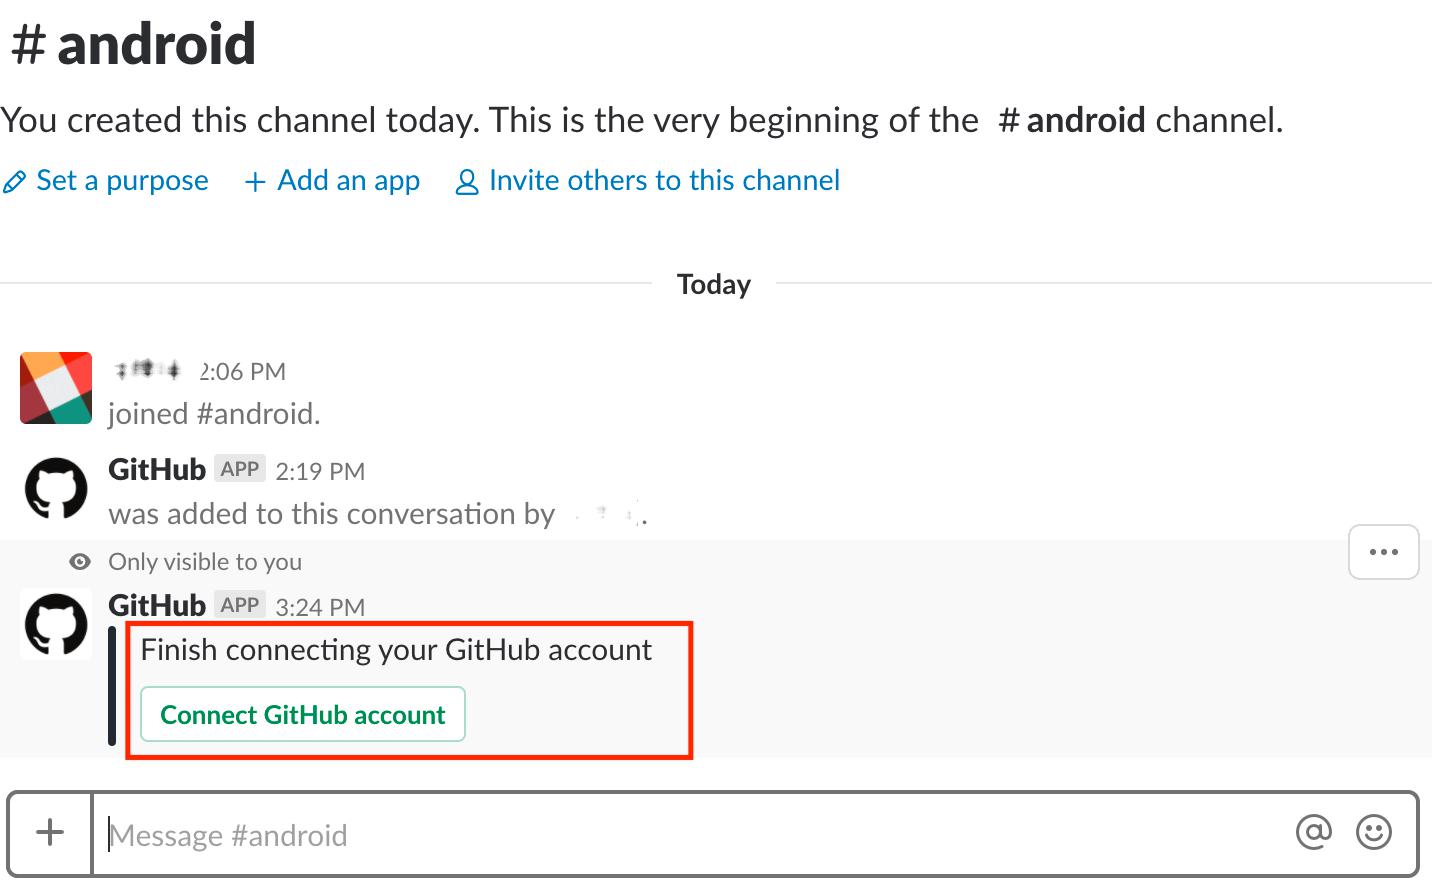
Task: Click the 3:24 PM message timestamp
Action: click(320, 607)
